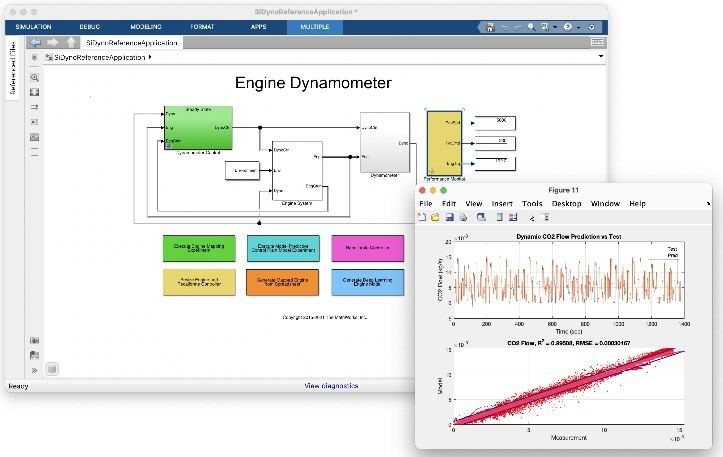
Task: Select the Engine System block
Action: 297,171
